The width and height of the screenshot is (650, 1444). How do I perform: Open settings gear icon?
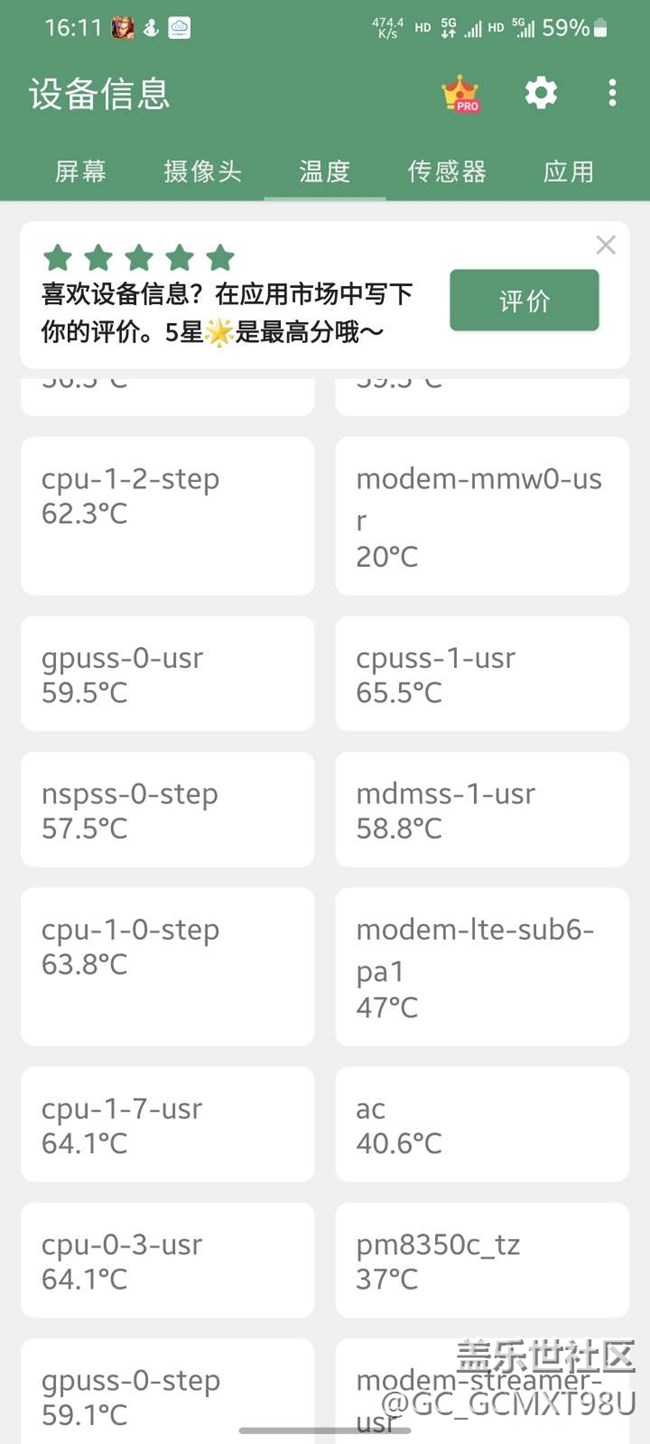tap(541, 93)
